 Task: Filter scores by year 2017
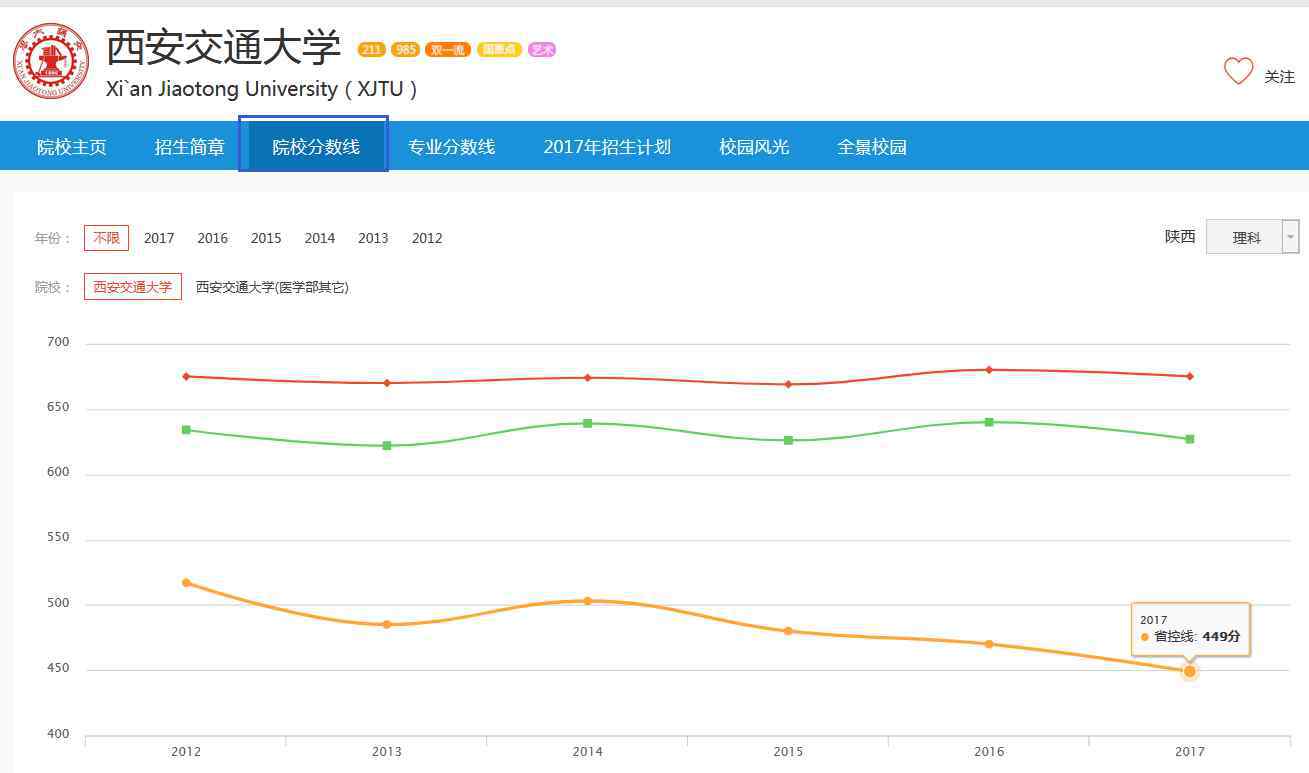coord(159,238)
